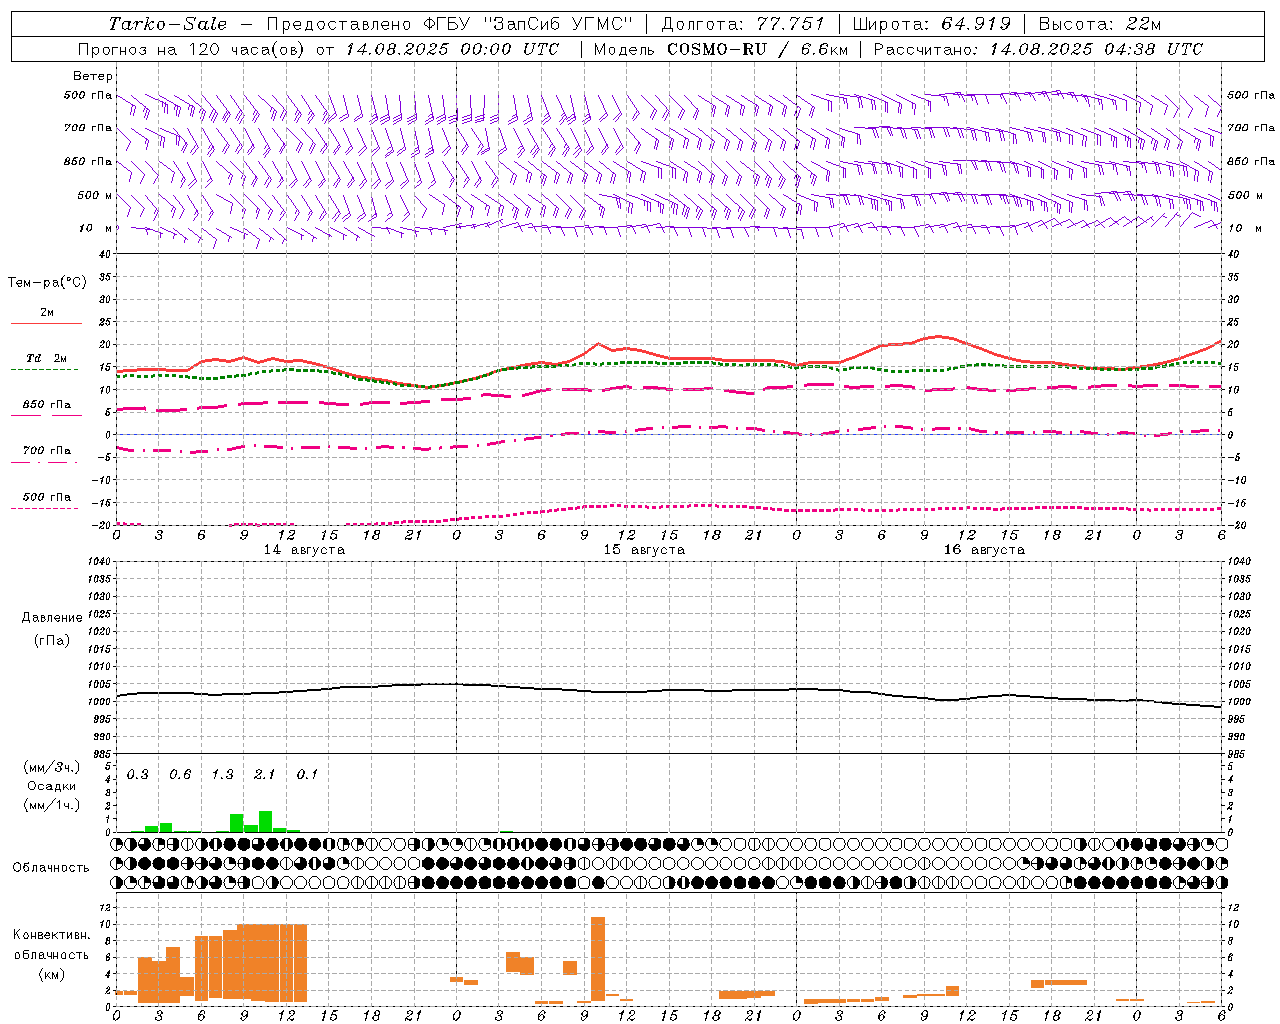Click the '2.1' three-hour precipitation value
This screenshot has width=1280, height=1024.
pyautogui.click(x=265, y=774)
